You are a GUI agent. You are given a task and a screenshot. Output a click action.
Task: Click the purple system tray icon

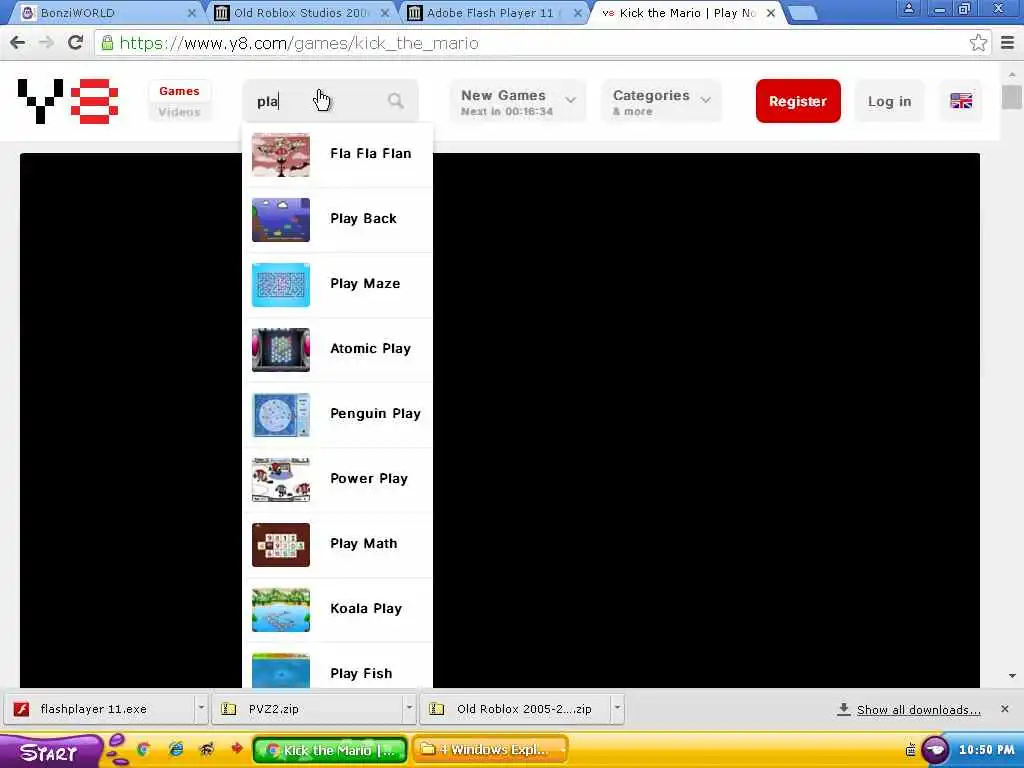[x=935, y=750]
